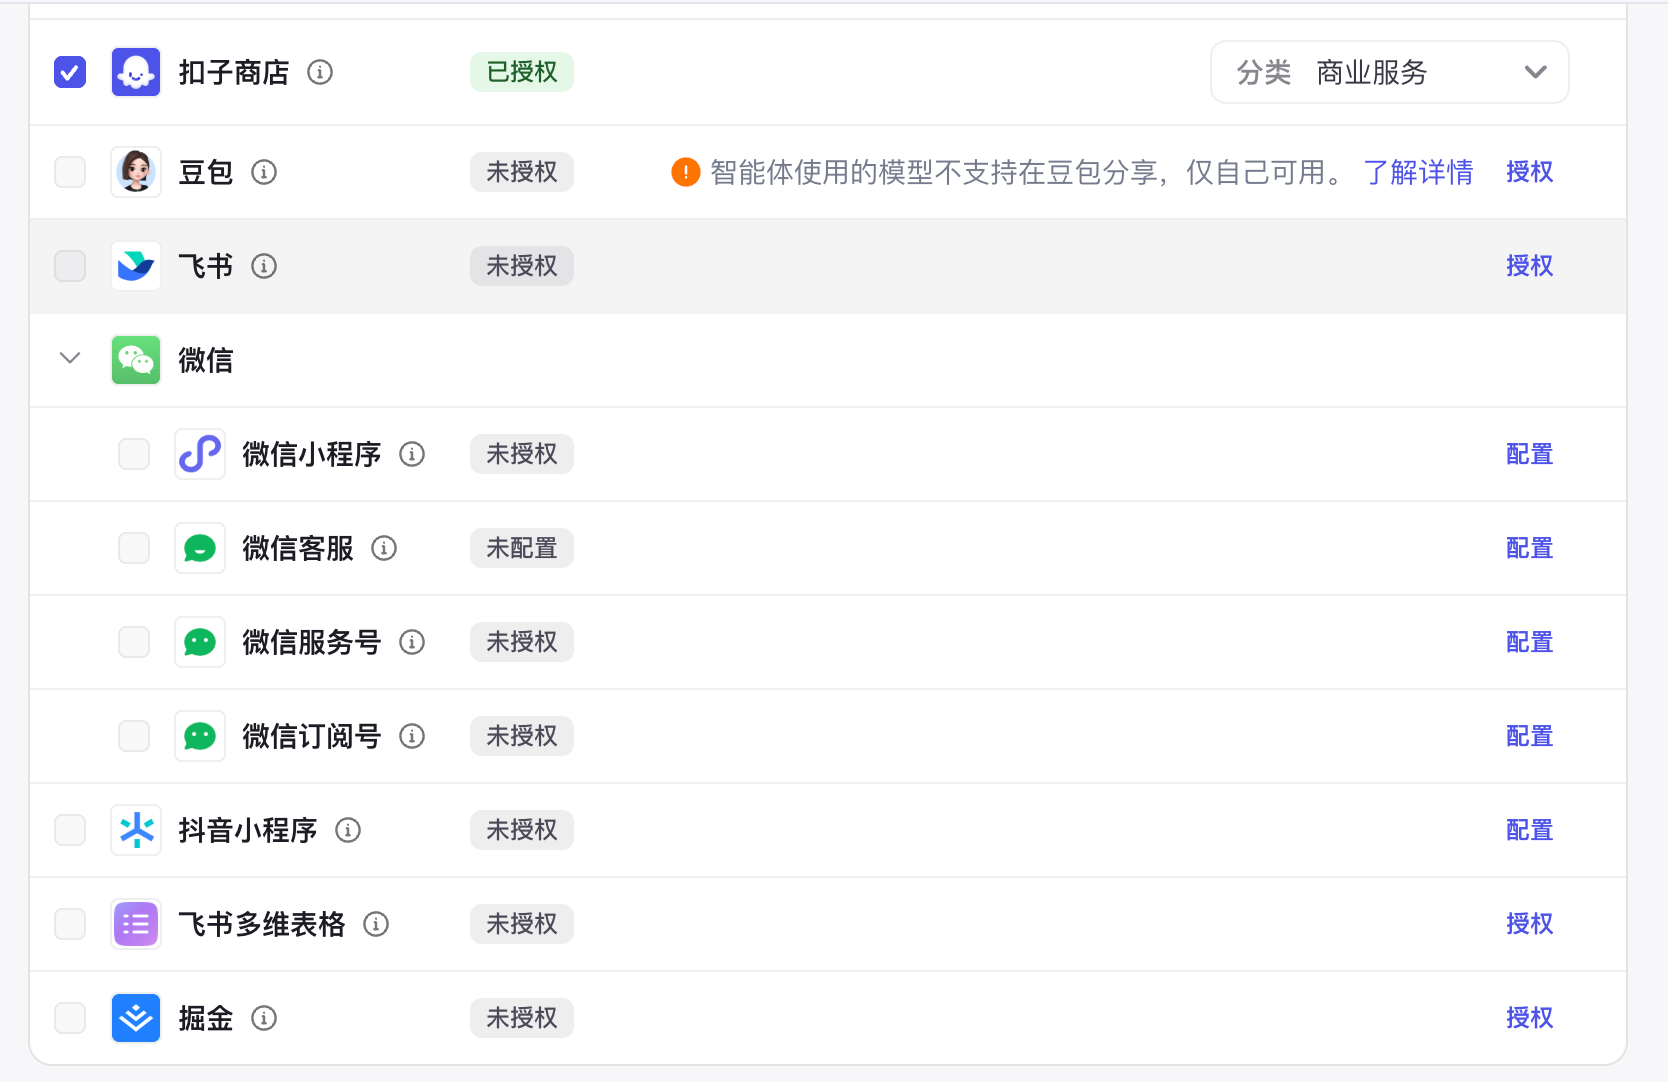The height and width of the screenshot is (1082, 1668).
Task: Open info tooltip next to 抖音小程序
Action: (x=348, y=830)
